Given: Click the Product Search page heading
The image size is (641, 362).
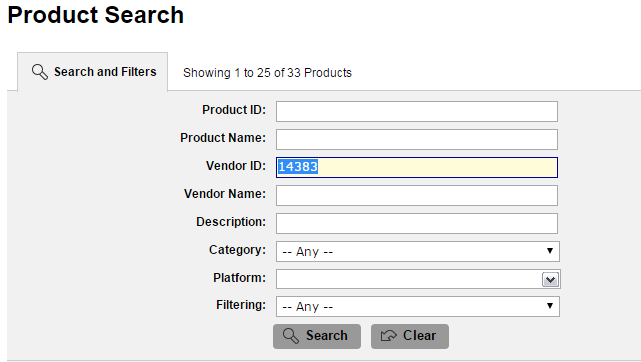Looking at the screenshot, I should [x=96, y=15].
